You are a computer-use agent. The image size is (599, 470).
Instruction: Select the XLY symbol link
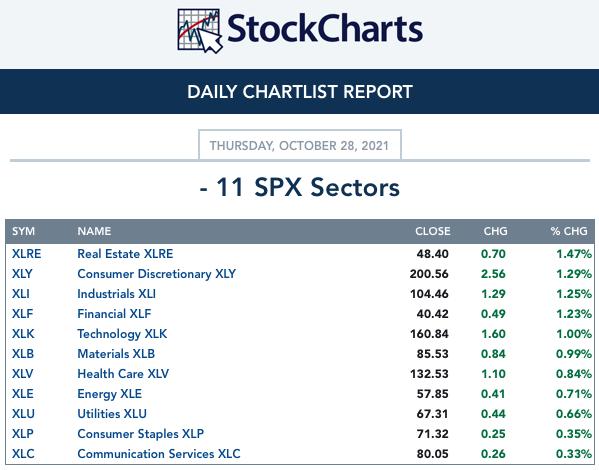pyautogui.click(x=22, y=274)
